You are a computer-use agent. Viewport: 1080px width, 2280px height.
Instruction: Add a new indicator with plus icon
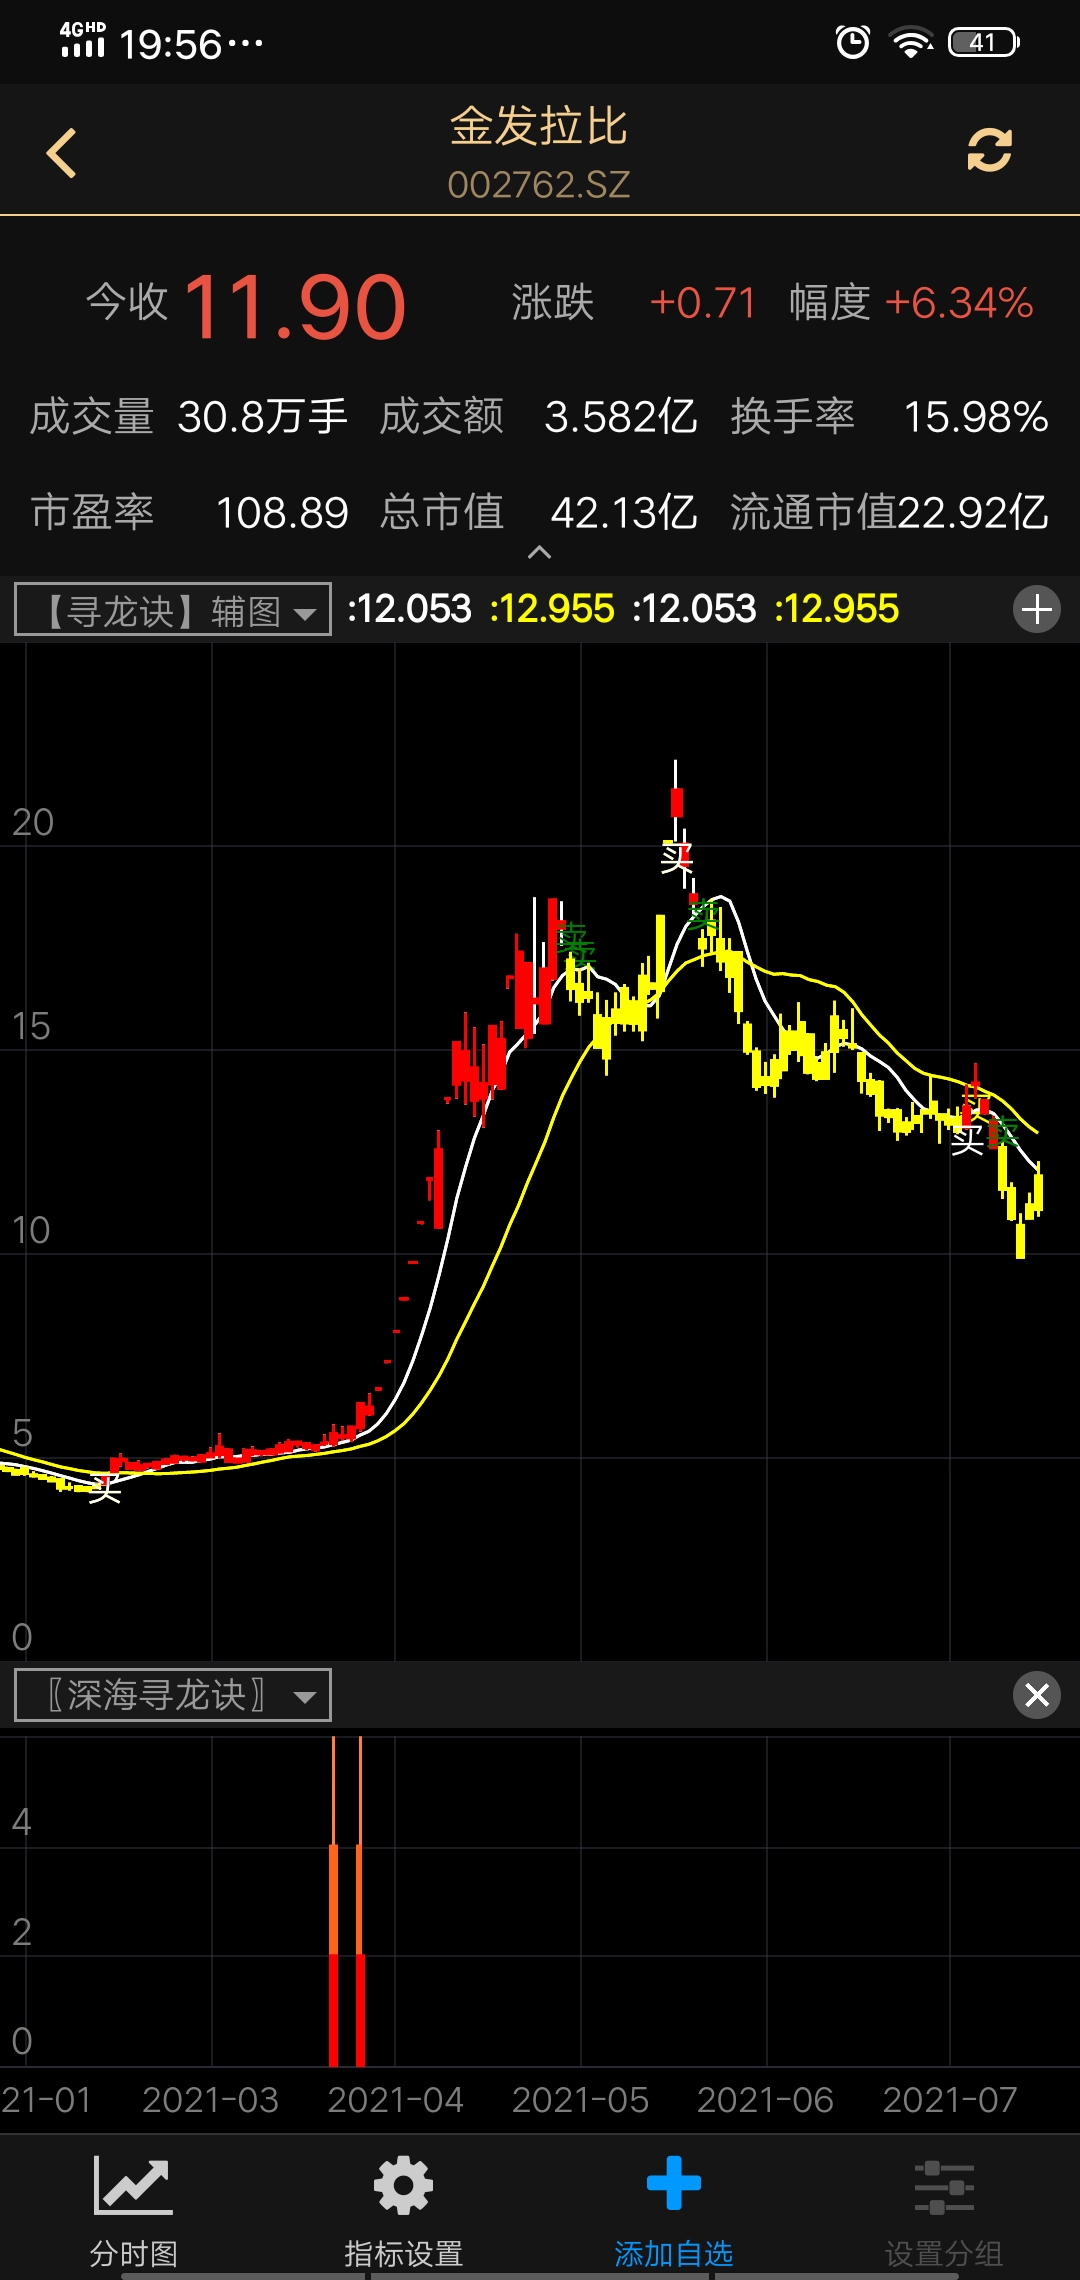1037,609
